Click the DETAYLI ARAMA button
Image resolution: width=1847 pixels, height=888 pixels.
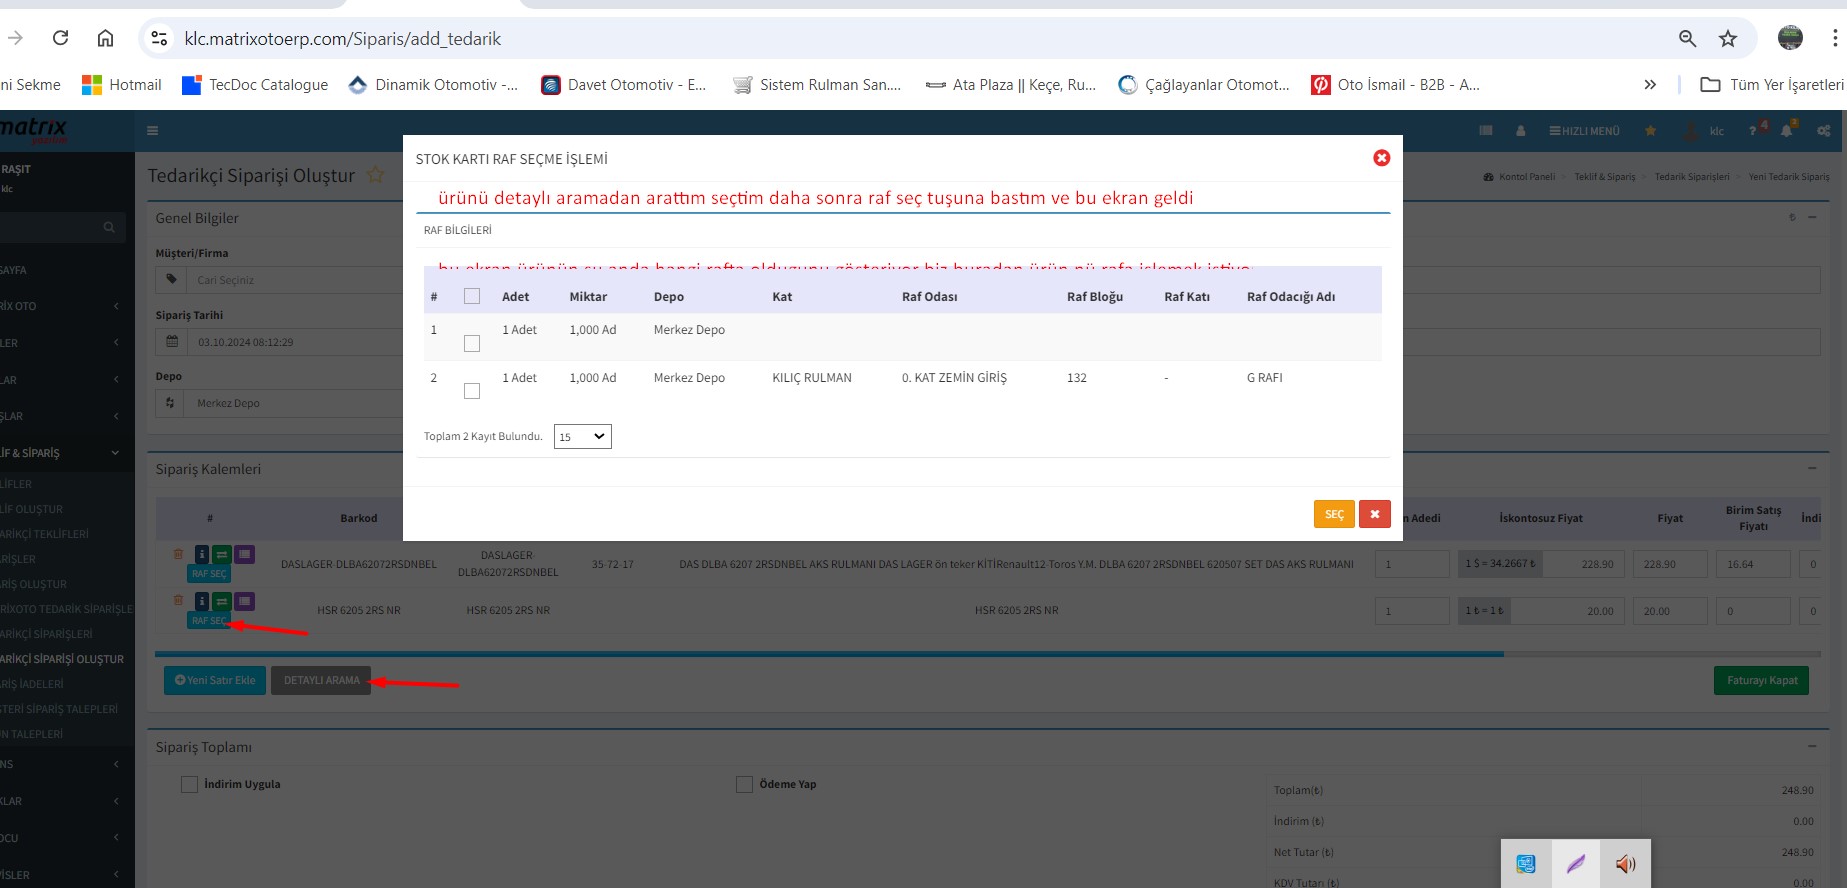tap(321, 680)
